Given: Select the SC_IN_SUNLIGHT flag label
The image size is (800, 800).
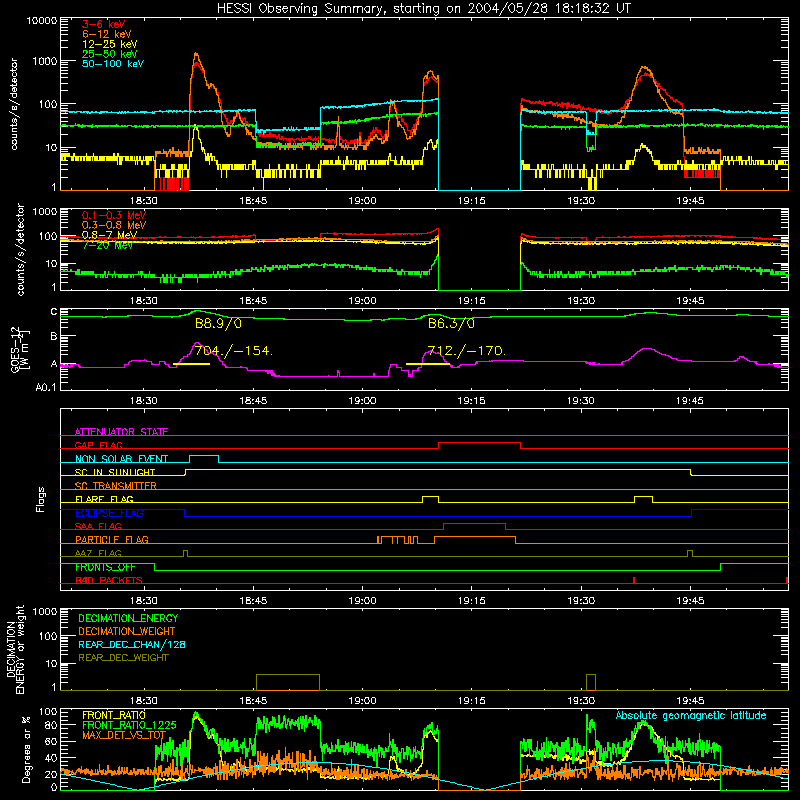Looking at the screenshot, I should 115,472.
